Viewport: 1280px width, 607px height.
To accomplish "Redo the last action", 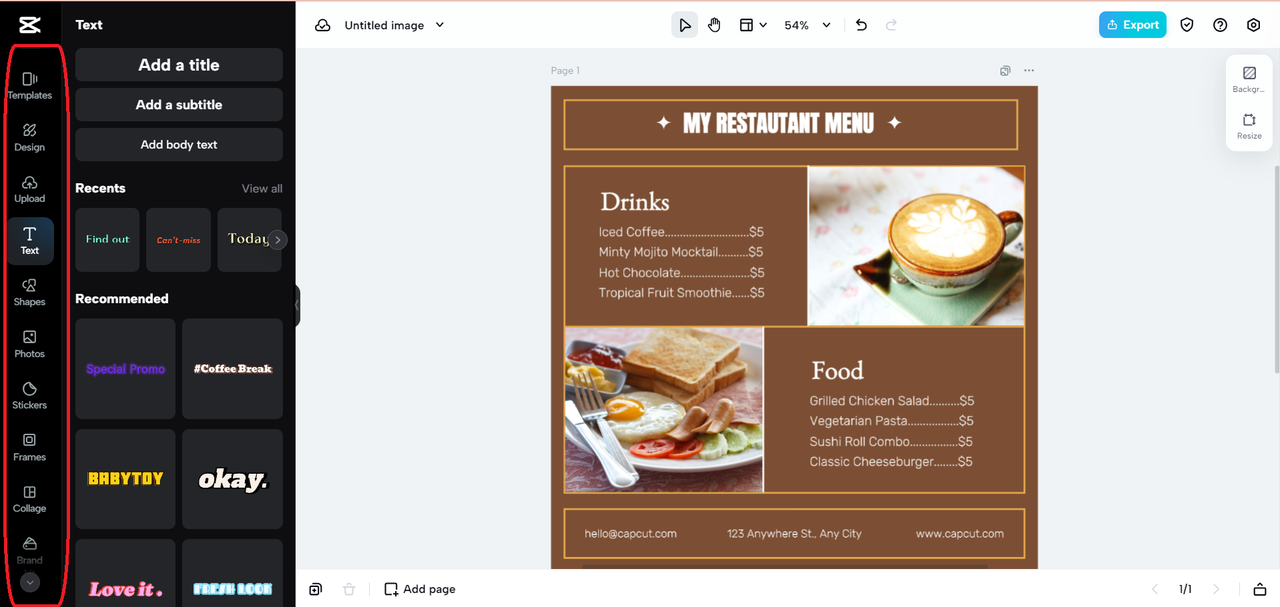I will pos(892,25).
